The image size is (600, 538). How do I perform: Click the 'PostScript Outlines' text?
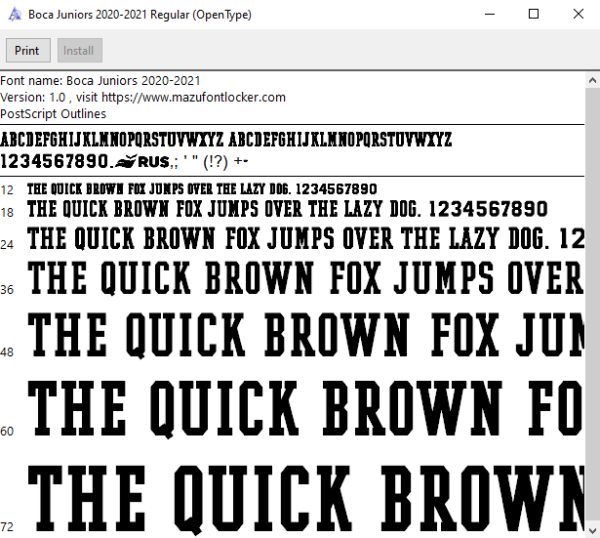[53, 114]
